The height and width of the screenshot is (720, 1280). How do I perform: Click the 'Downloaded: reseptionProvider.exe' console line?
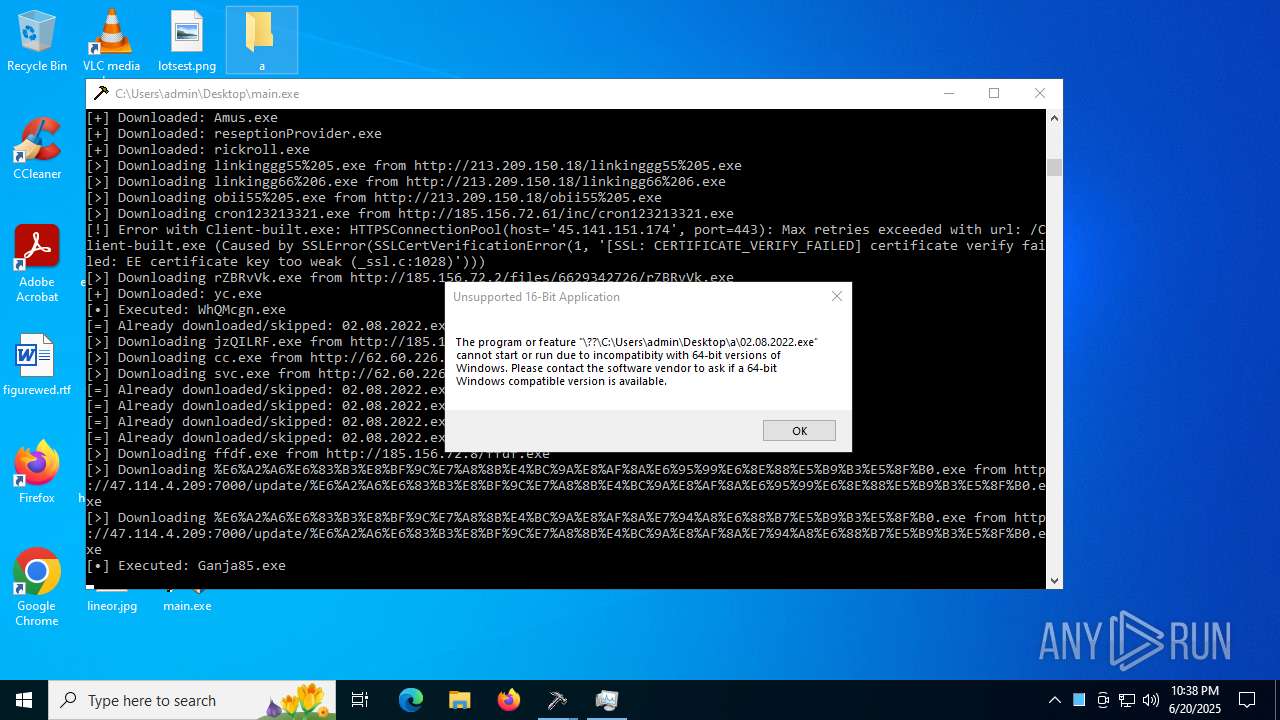(234, 133)
